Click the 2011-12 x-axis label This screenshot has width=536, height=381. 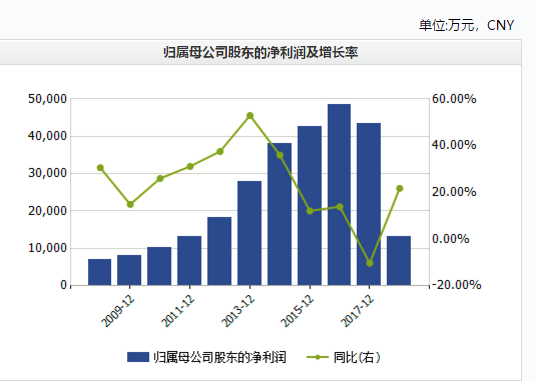tap(178, 311)
